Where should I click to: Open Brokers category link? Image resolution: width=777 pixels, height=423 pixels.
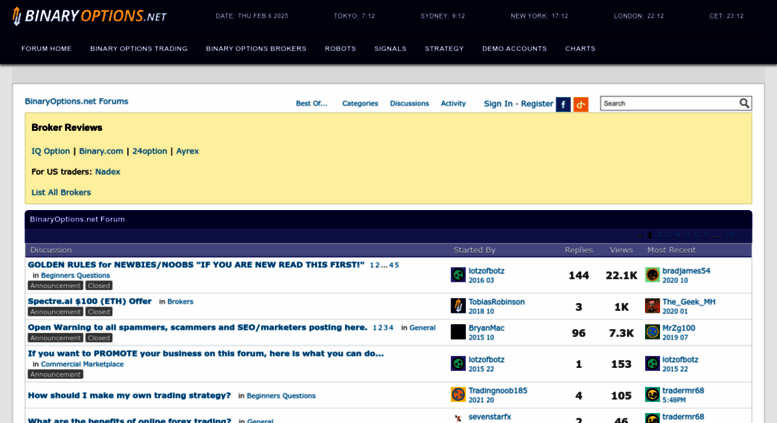coord(180,302)
